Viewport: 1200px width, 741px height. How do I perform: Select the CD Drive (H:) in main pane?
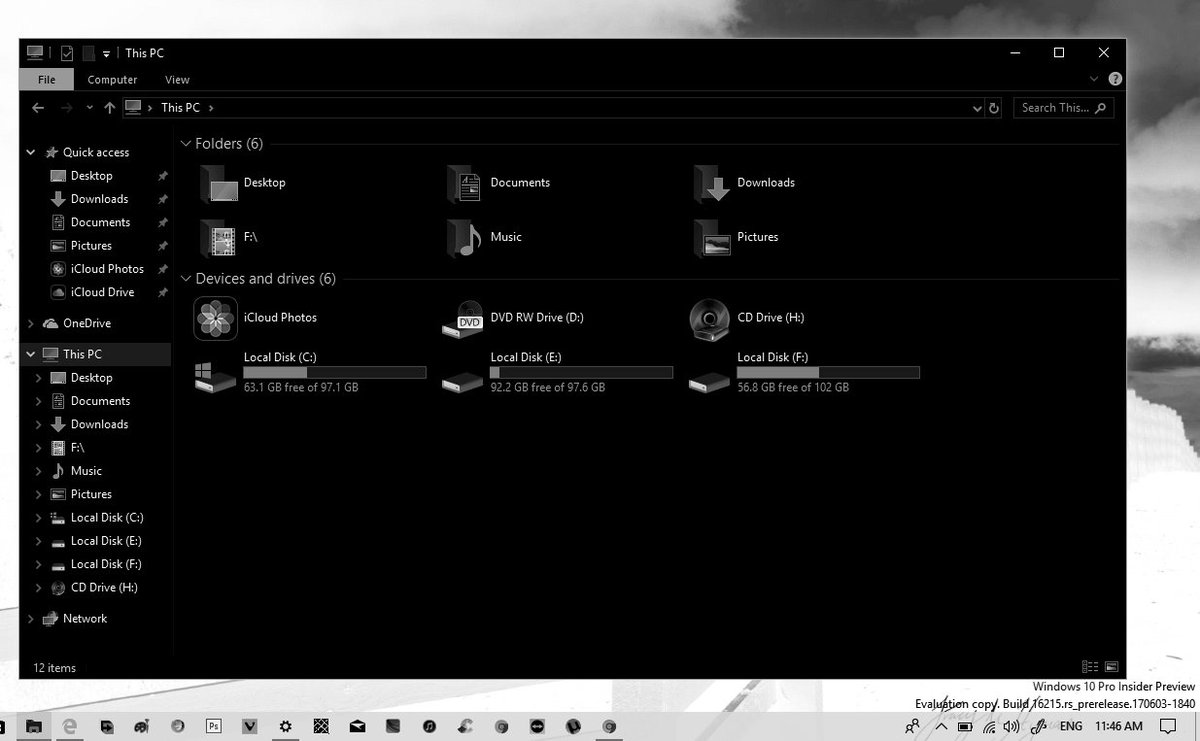click(x=747, y=318)
